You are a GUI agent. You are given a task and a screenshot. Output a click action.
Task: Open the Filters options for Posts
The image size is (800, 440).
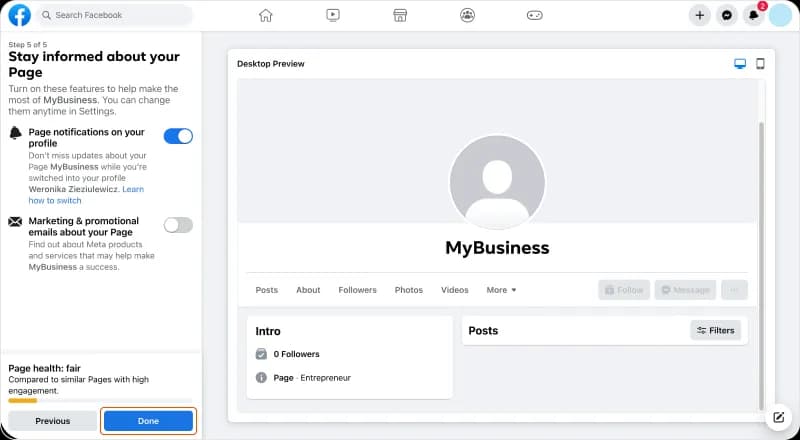pyautogui.click(x=716, y=330)
